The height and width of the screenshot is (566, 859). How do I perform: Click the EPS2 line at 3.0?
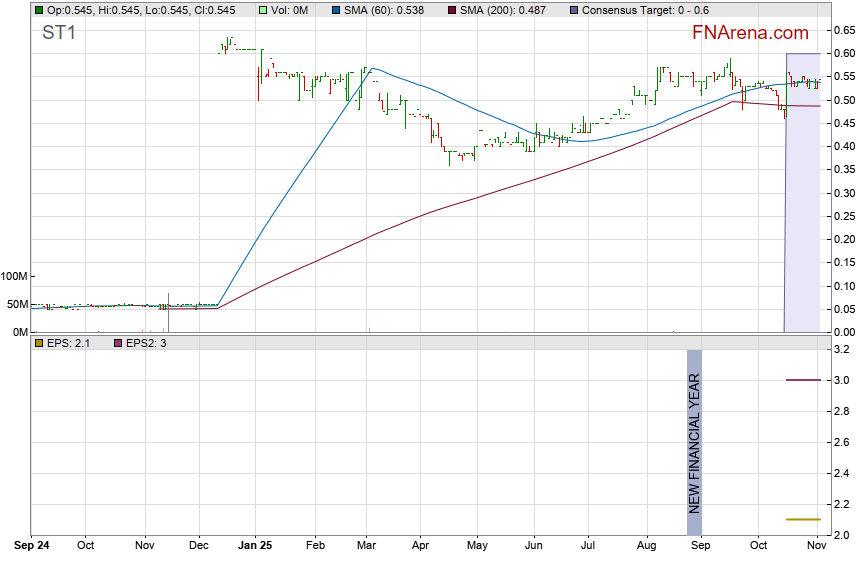point(803,380)
